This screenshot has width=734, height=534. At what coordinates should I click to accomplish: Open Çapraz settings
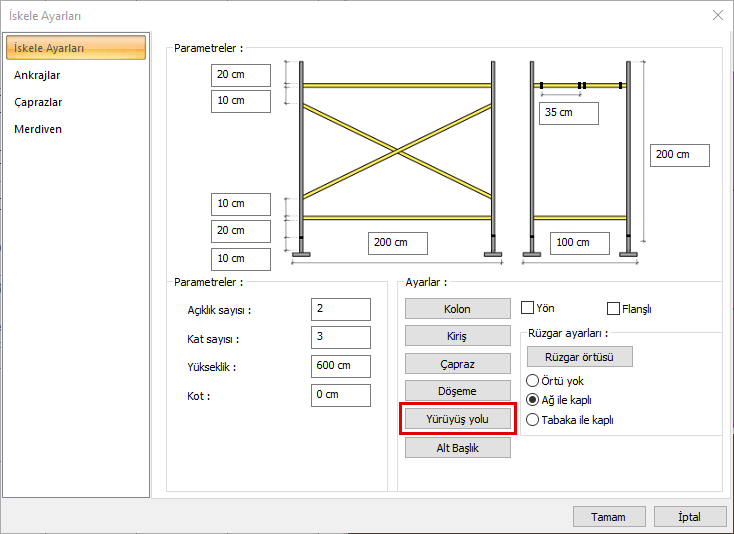coord(457,364)
